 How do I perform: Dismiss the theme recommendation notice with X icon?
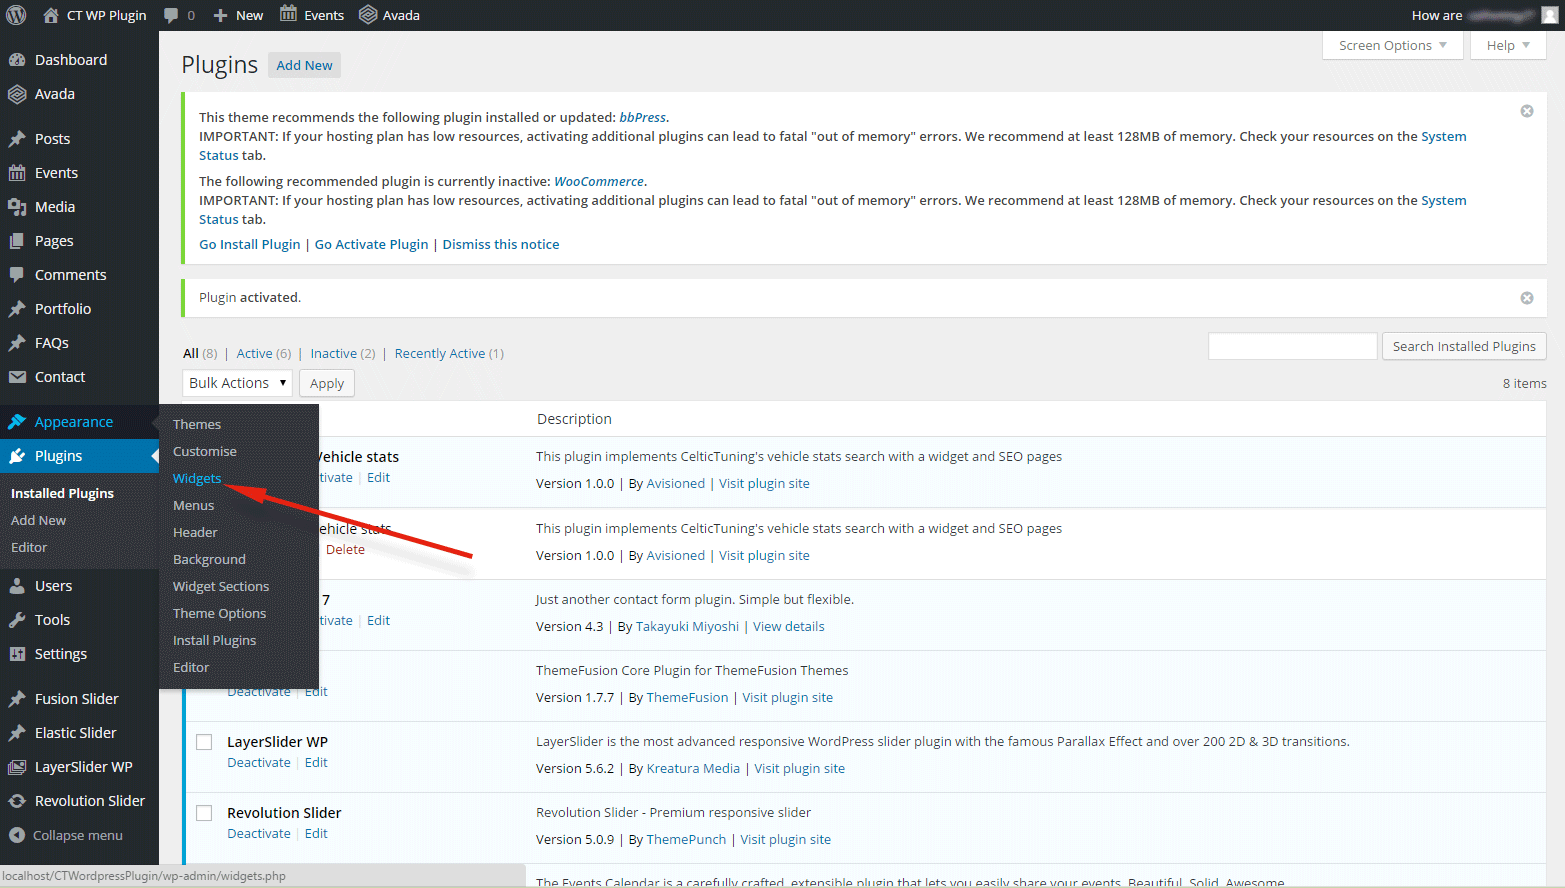coord(1526,111)
